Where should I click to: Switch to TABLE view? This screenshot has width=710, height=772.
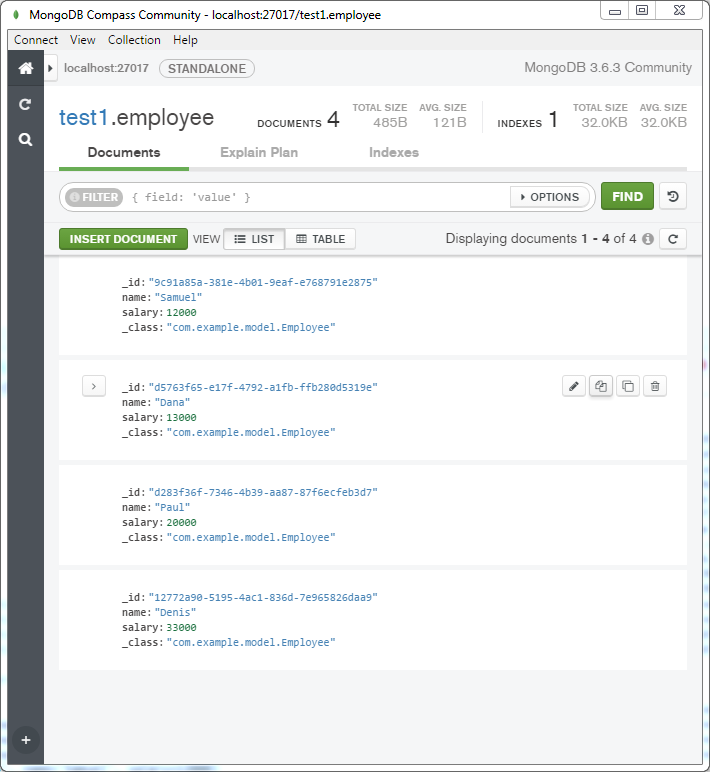tap(321, 239)
